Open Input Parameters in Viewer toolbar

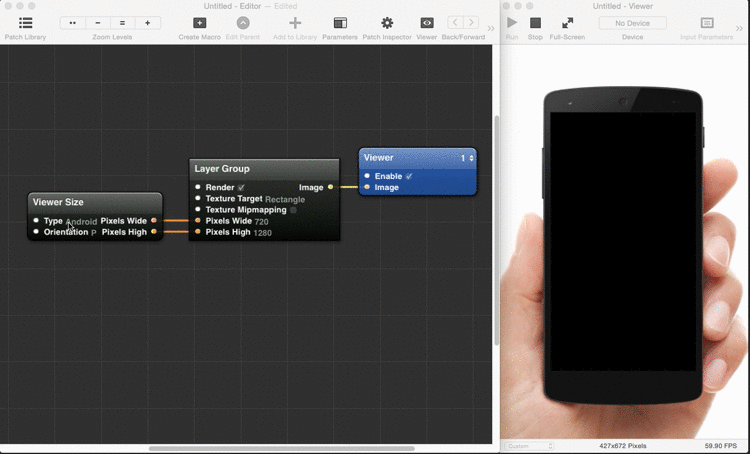tap(706, 23)
